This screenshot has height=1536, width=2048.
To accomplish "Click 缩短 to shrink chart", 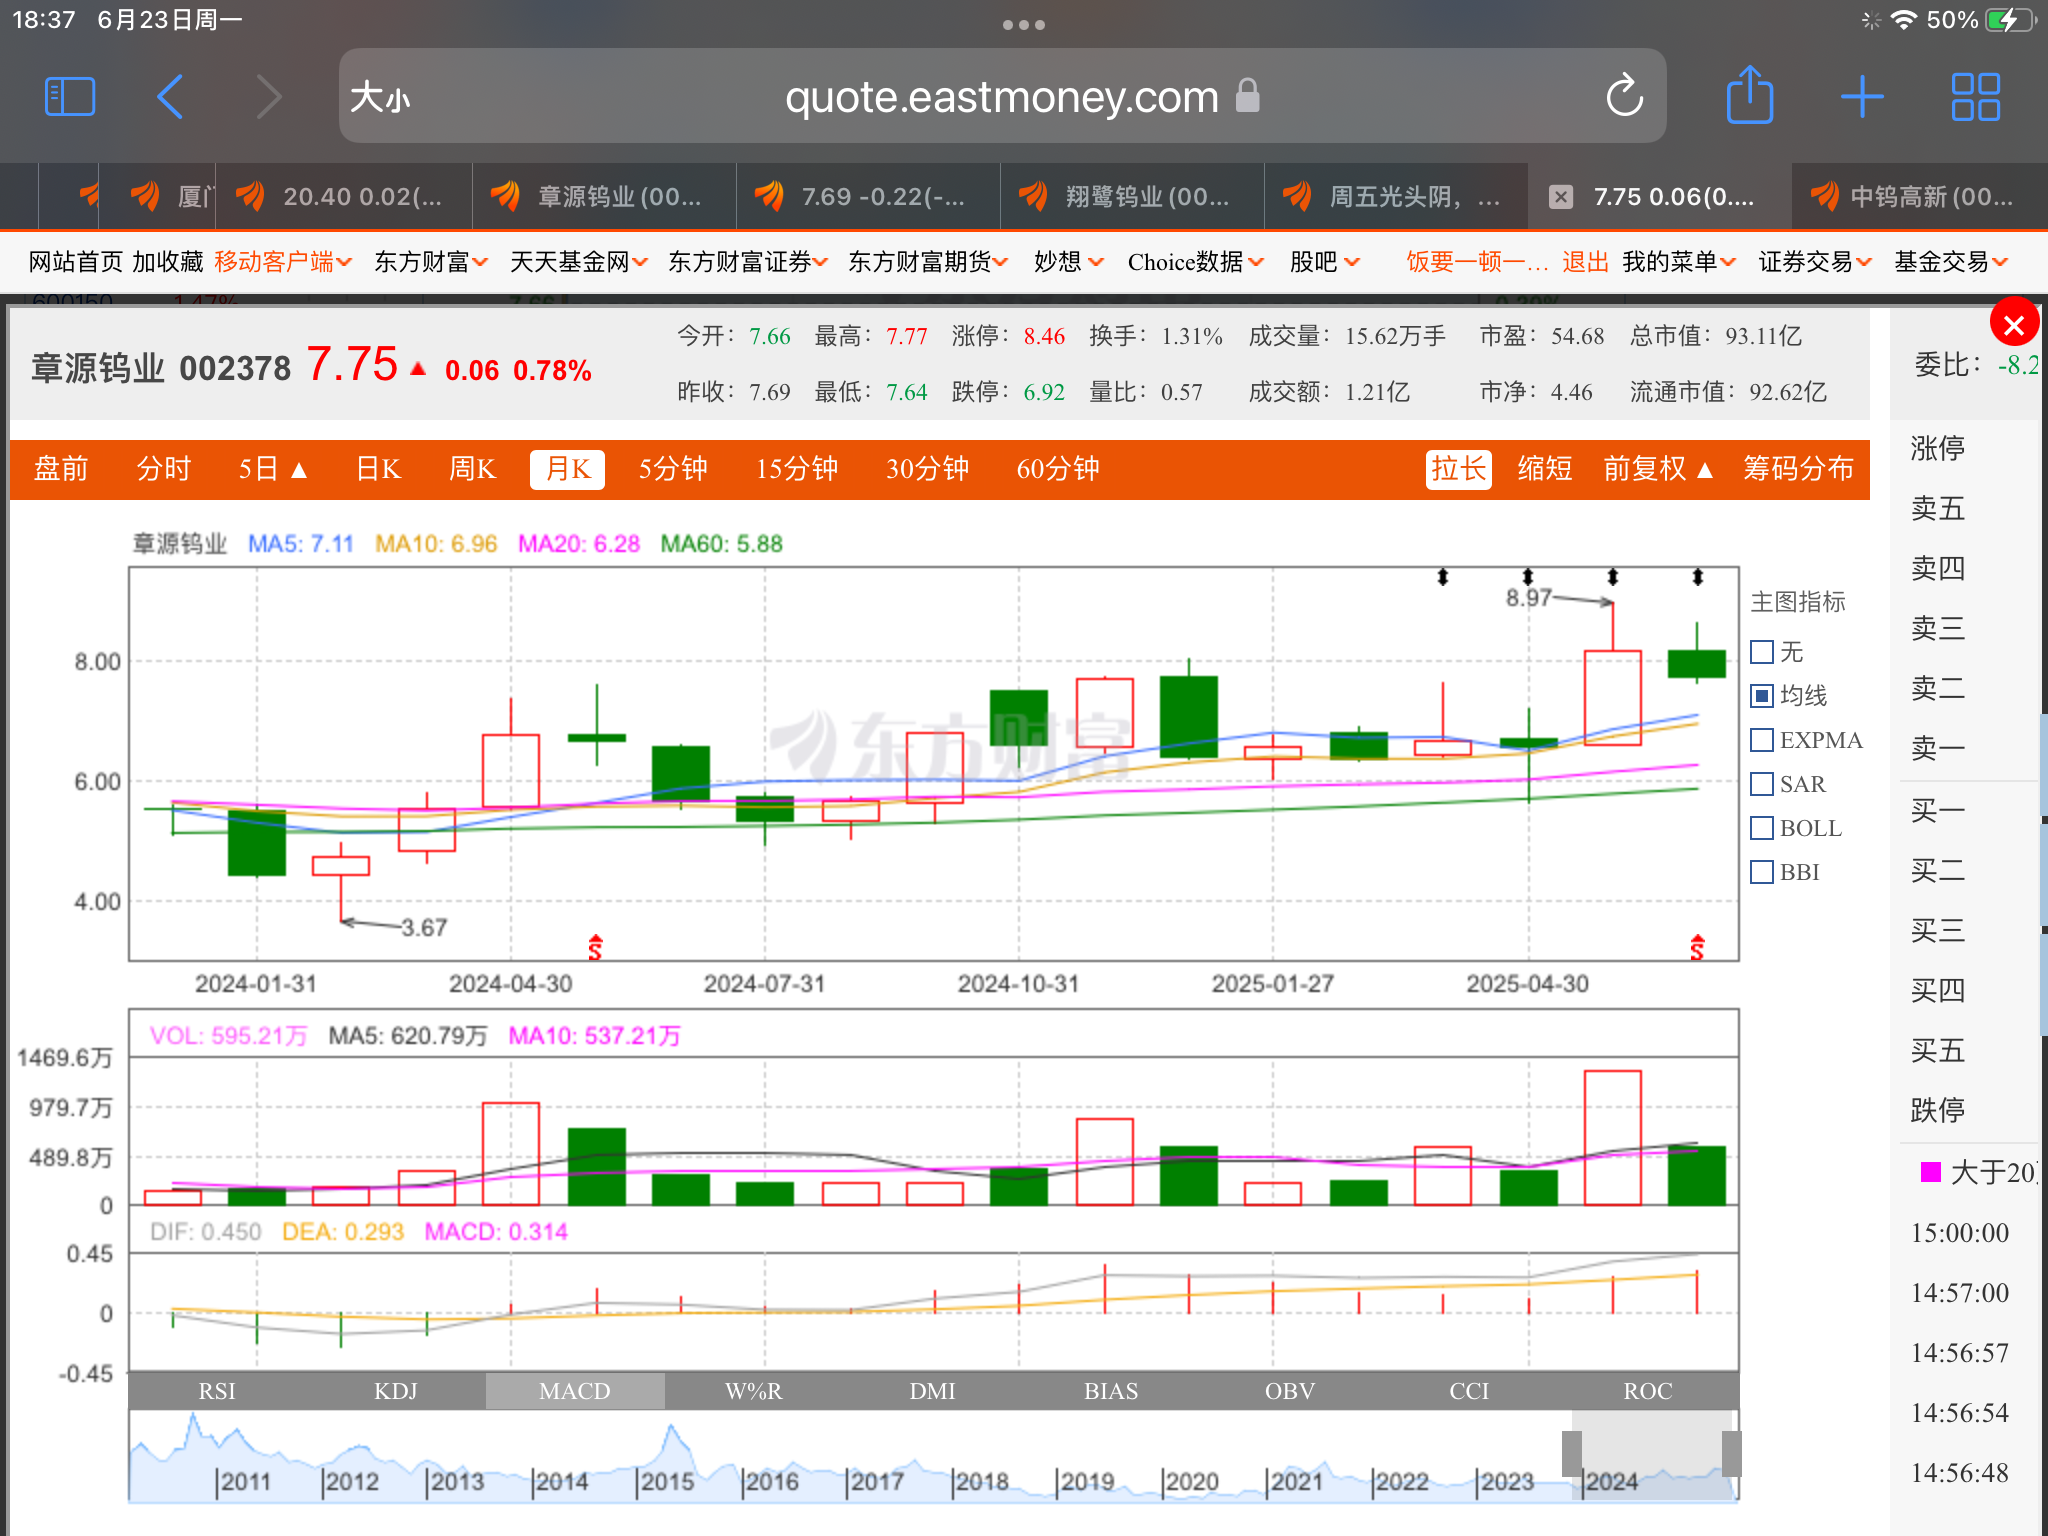I will (x=1544, y=469).
